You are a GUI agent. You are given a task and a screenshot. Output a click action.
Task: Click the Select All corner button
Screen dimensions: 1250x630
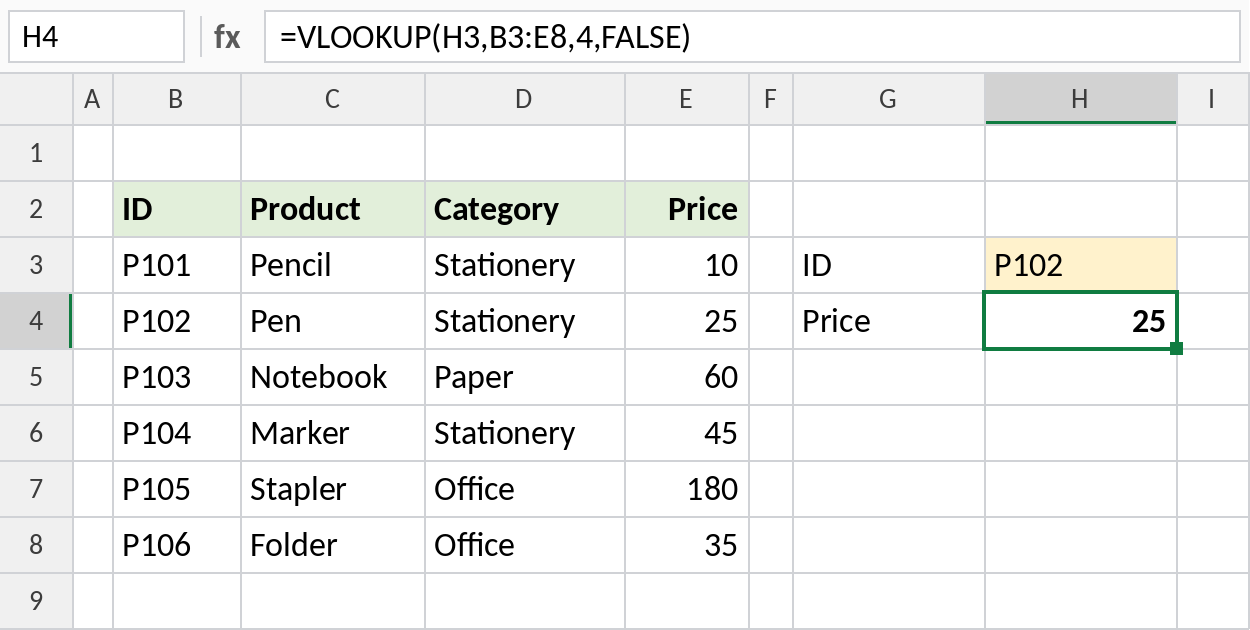click(37, 99)
